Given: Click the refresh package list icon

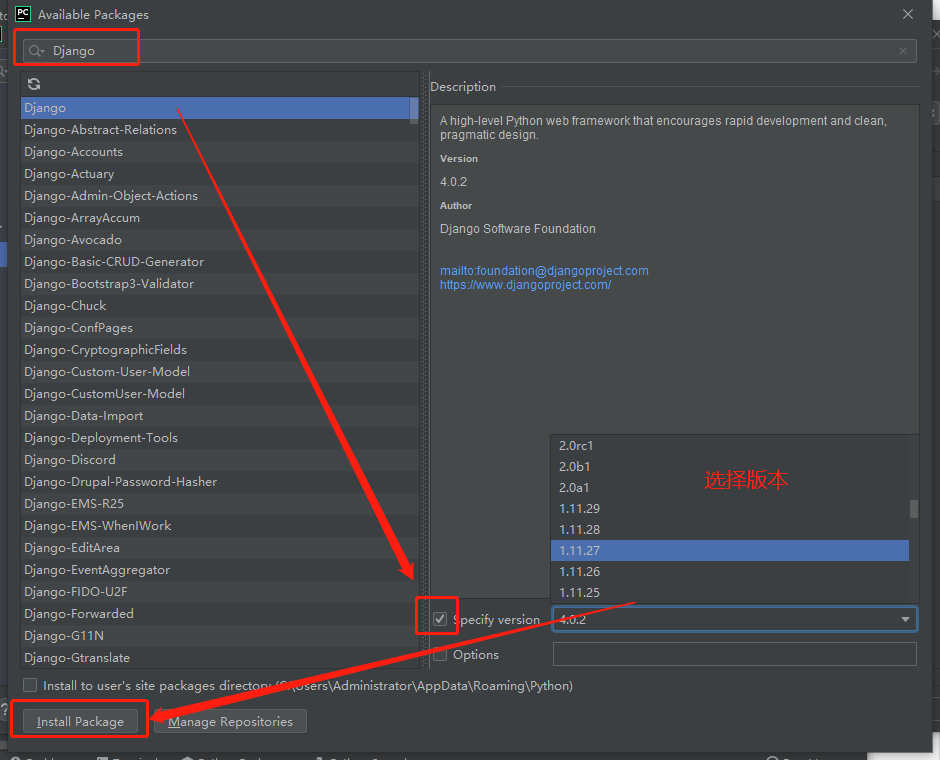Looking at the screenshot, I should click(x=34, y=84).
